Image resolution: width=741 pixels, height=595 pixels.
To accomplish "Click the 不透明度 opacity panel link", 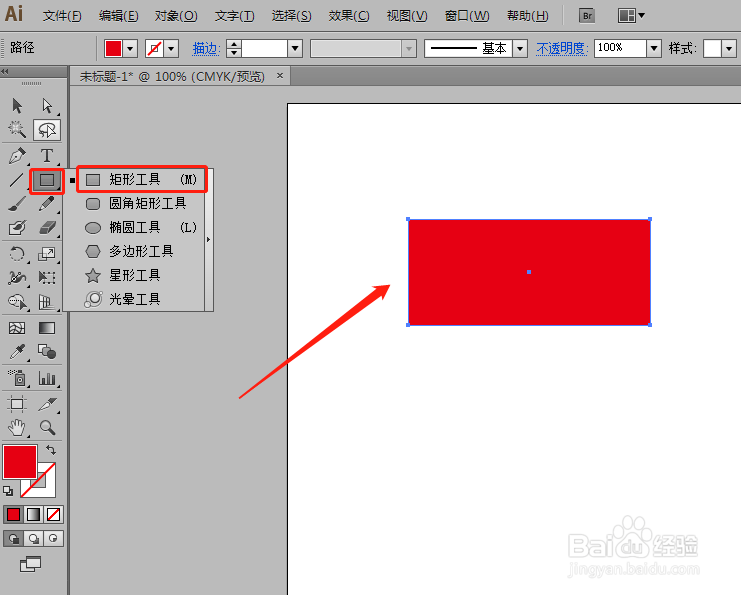I will tap(562, 48).
